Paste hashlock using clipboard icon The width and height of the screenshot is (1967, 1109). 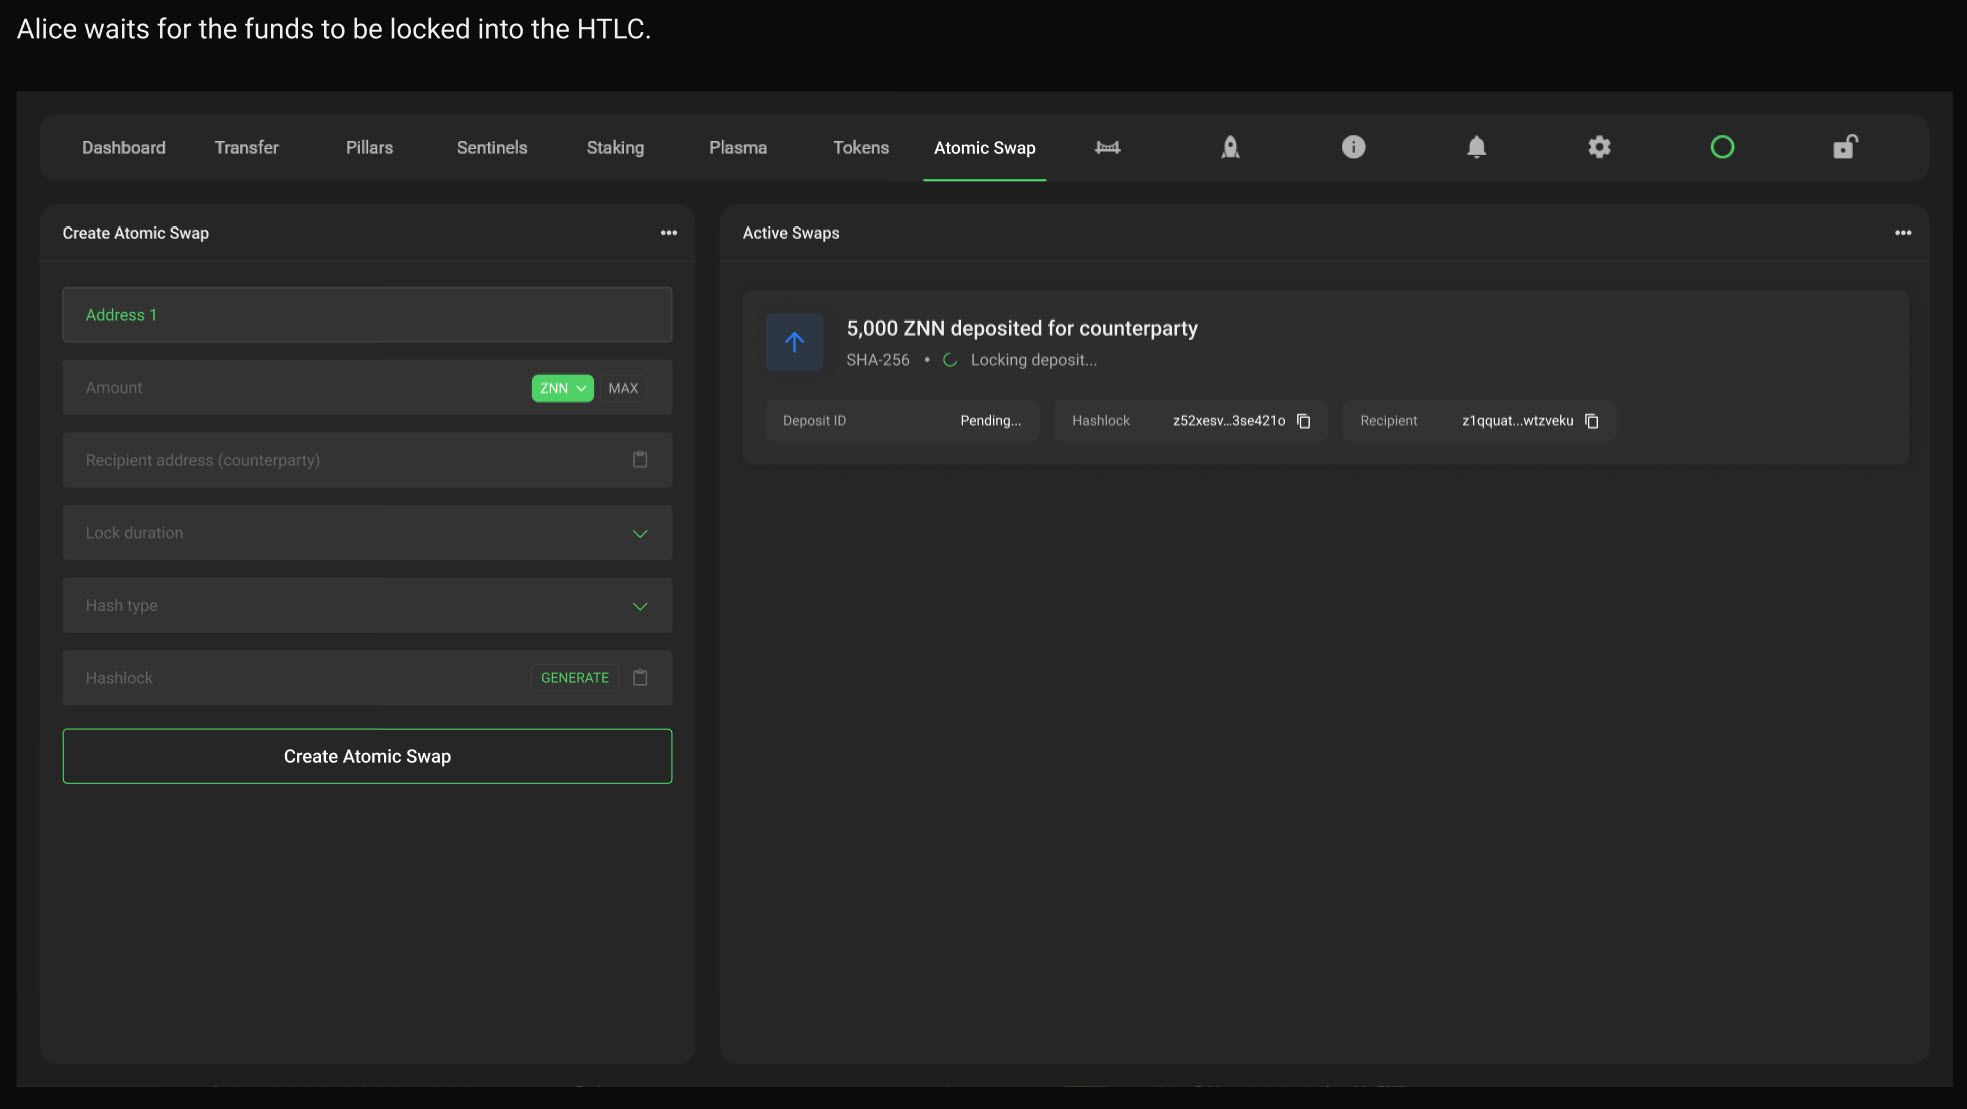pos(640,678)
